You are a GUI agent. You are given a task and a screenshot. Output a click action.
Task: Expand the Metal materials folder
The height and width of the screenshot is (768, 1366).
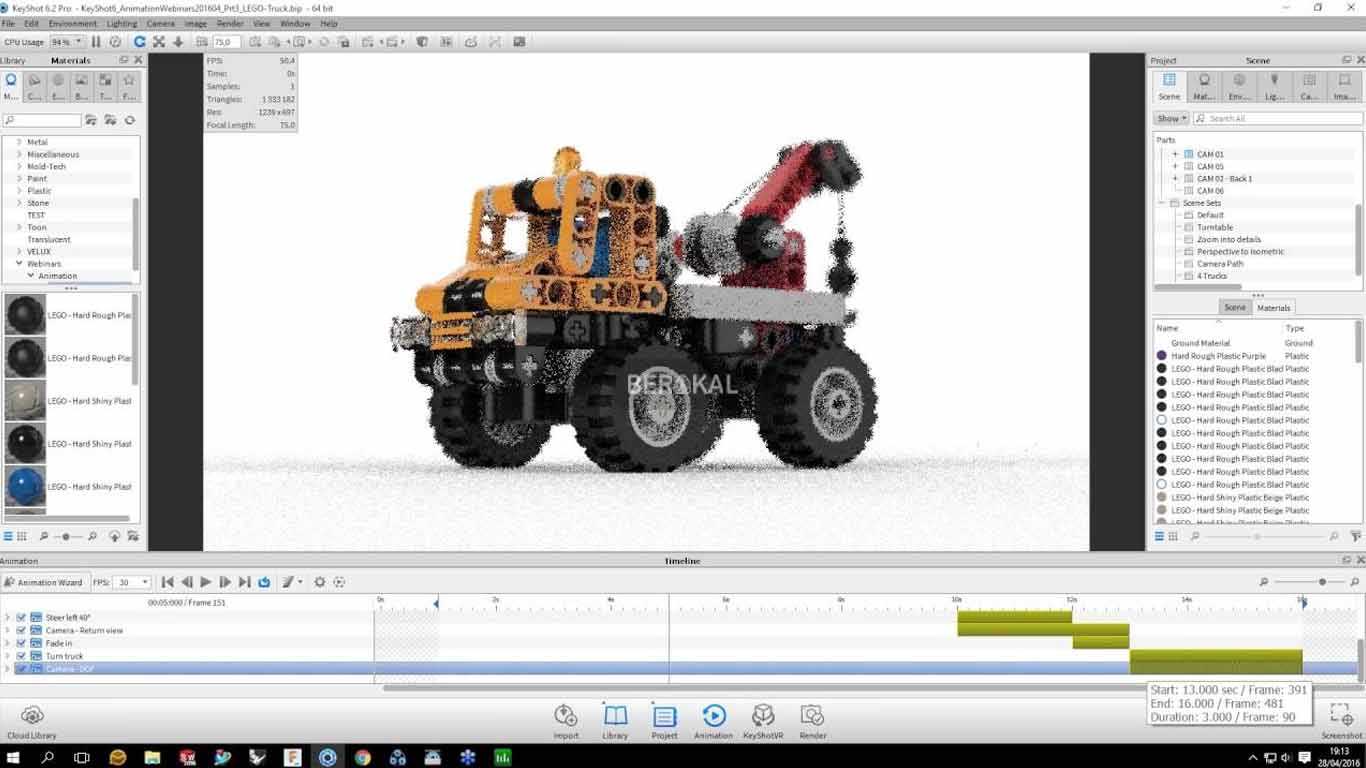coord(19,142)
